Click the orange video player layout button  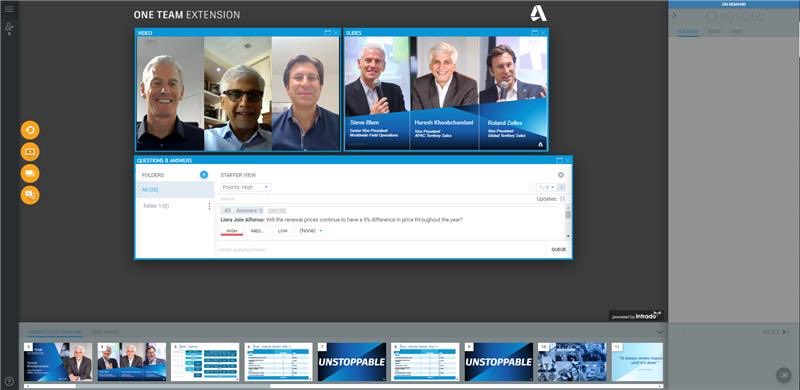(x=30, y=152)
